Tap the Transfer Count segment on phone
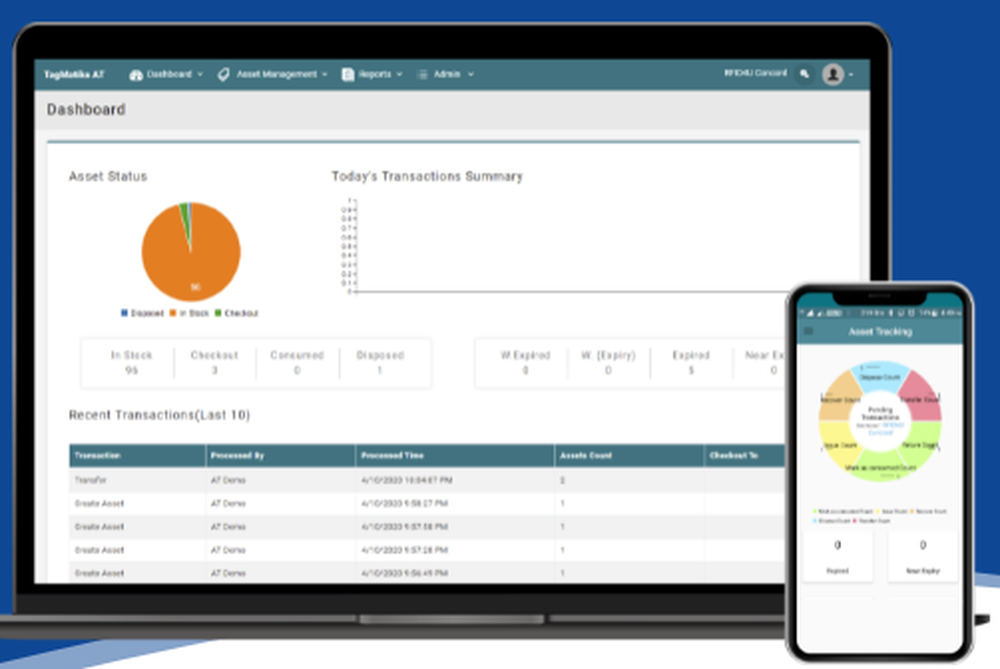1000x669 pixels. [x=920, y=398]
